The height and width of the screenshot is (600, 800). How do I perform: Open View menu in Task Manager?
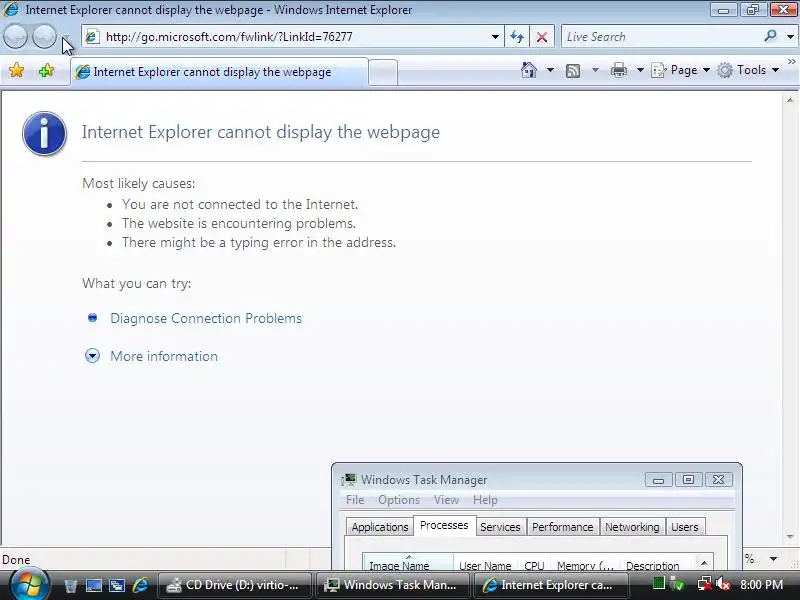(x=446, y=500)
